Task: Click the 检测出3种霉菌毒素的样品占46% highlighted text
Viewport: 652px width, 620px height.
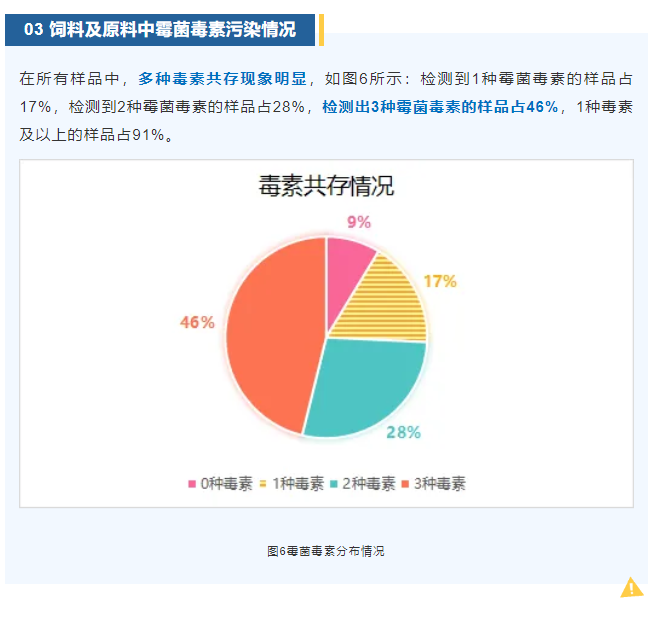Action: 440,107
